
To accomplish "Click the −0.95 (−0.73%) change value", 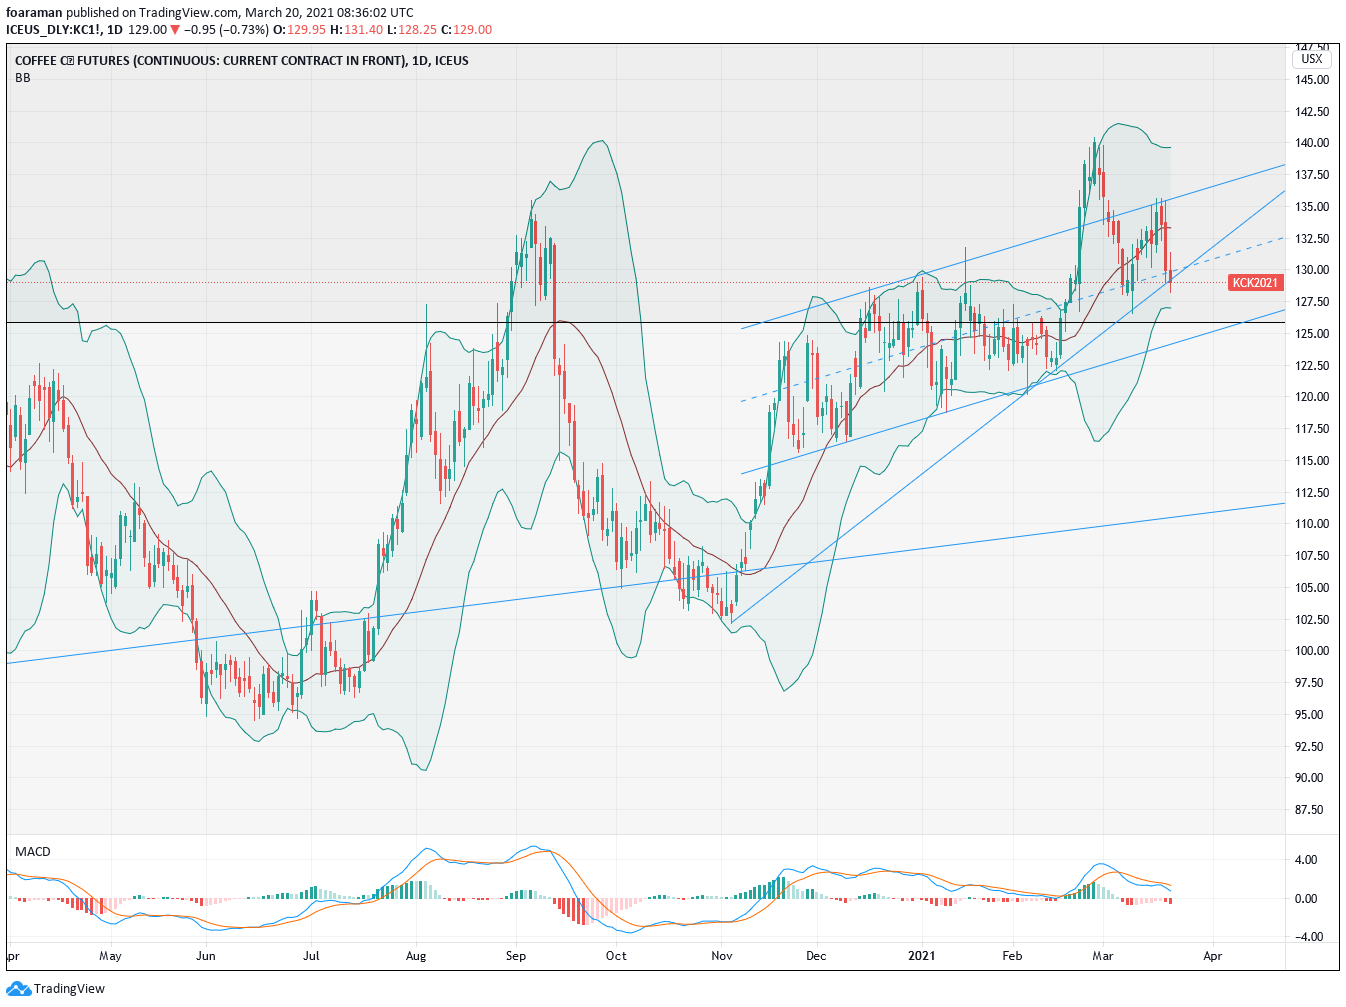I will pyautogui.click(x=228, y=30).
